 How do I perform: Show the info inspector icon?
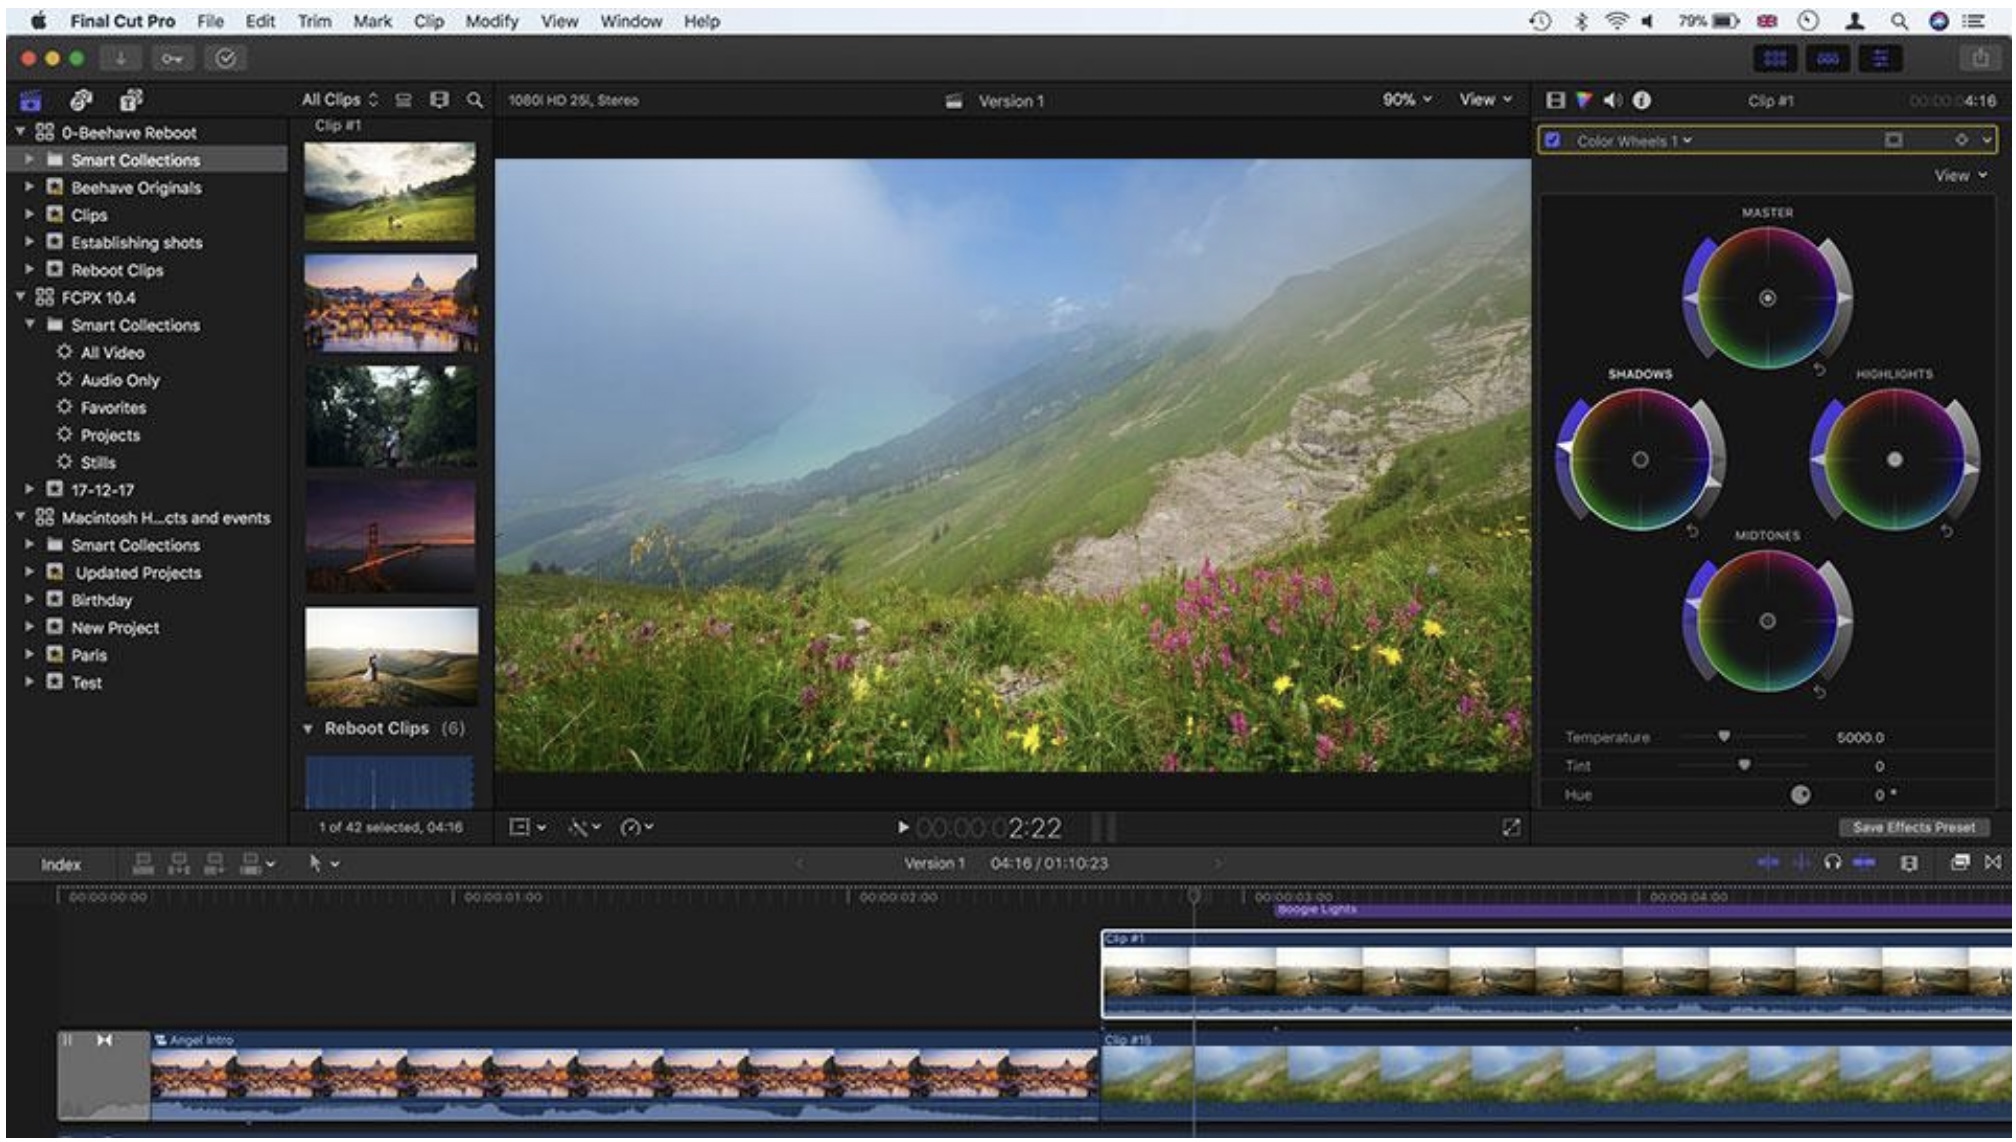[1642, 100]
